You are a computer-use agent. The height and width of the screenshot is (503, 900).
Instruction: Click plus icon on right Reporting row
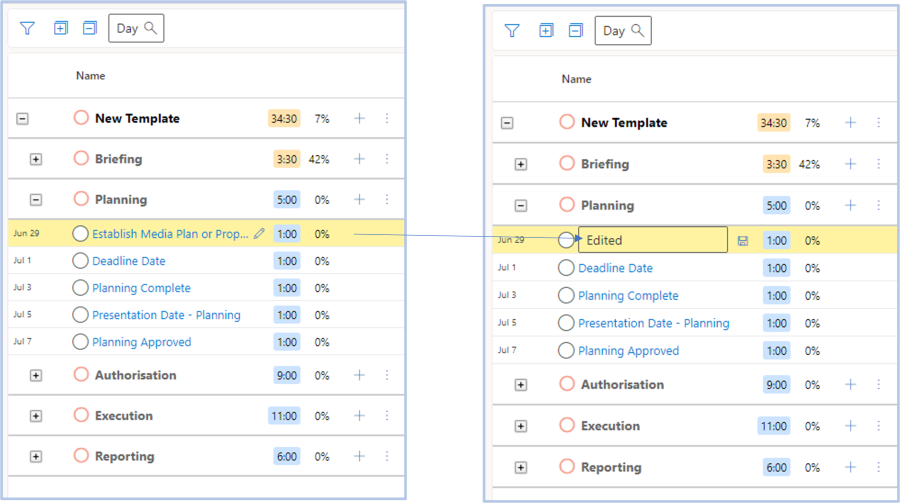(x=851, y=467)
